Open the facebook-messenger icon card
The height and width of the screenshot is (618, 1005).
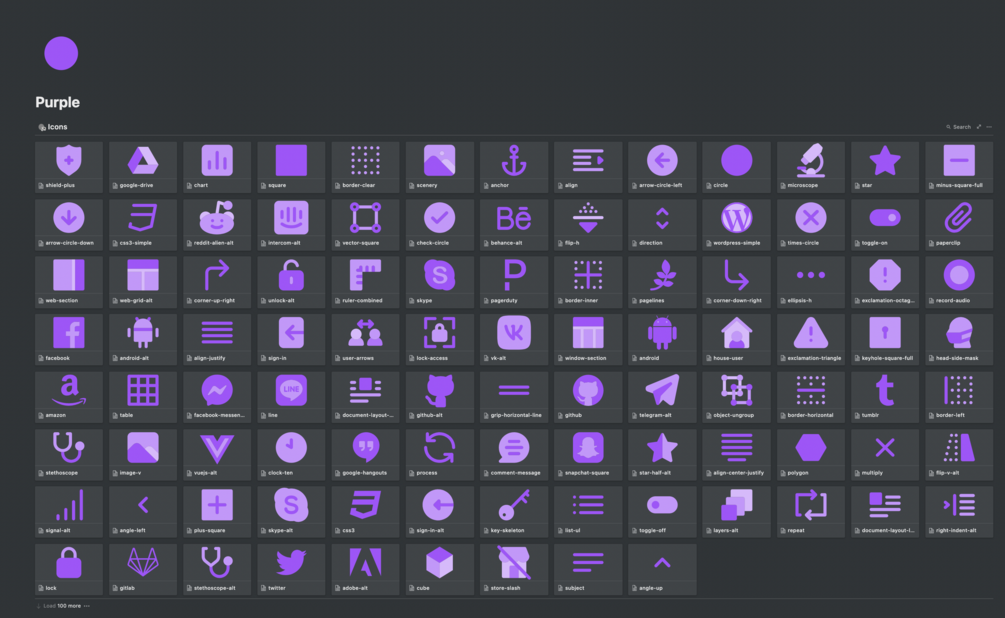217,396
